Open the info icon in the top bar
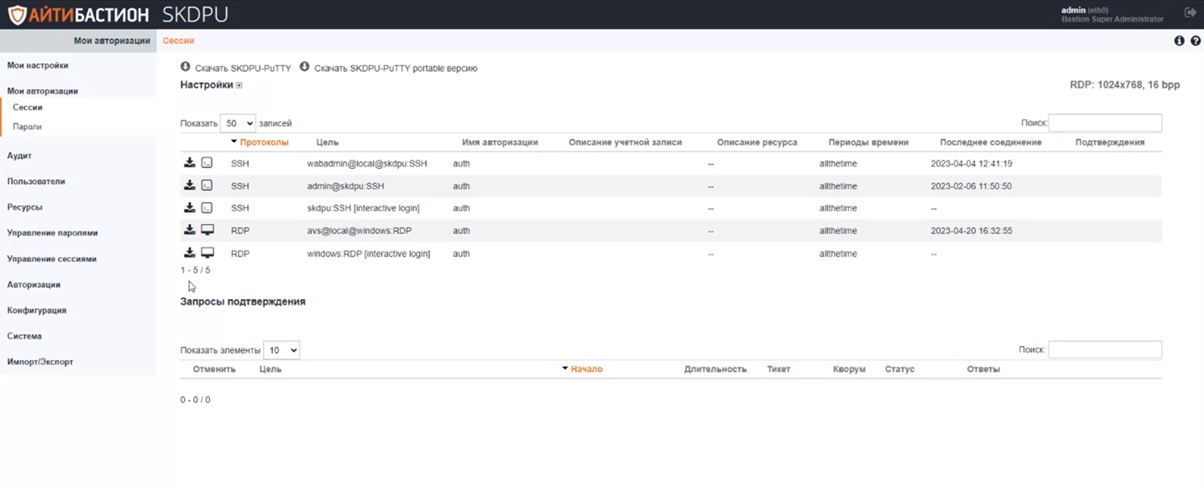The height and width of the screenshot is (490, 1204). click(x=1179, y=41)
